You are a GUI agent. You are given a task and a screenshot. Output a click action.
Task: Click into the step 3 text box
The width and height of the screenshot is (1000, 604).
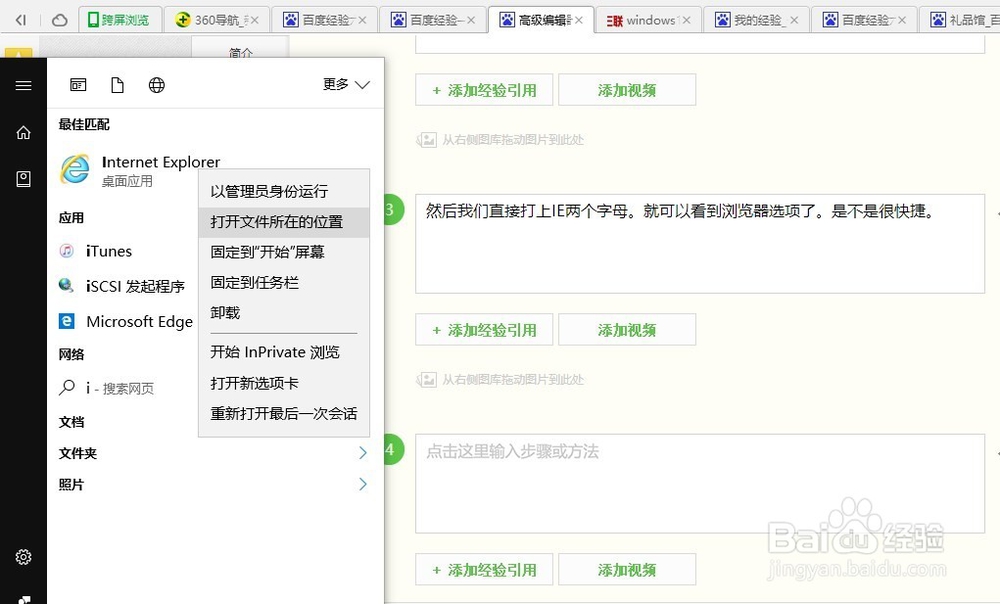pyautogui.click(x=700, y=244)
